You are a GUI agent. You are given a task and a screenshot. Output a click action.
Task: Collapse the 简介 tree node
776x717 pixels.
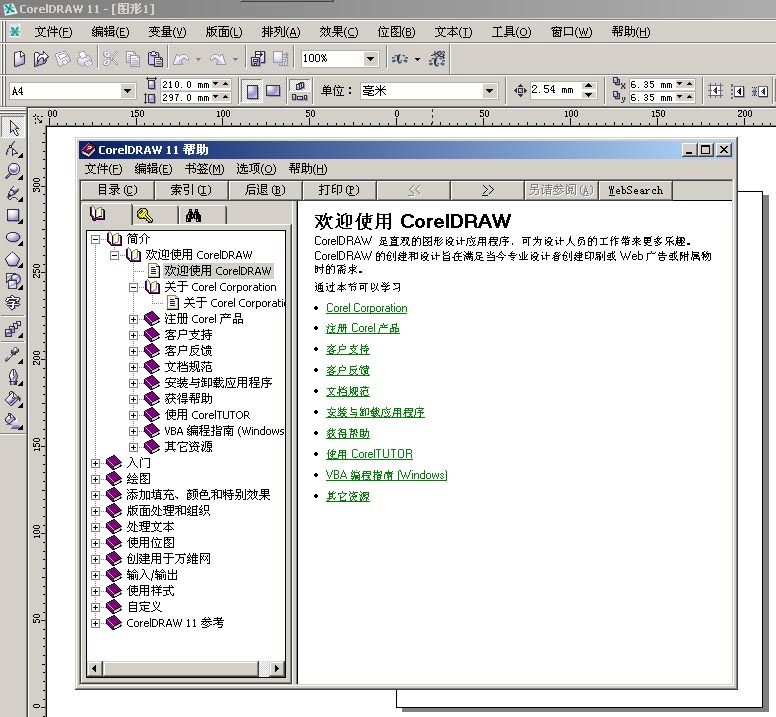coord(96,239)
